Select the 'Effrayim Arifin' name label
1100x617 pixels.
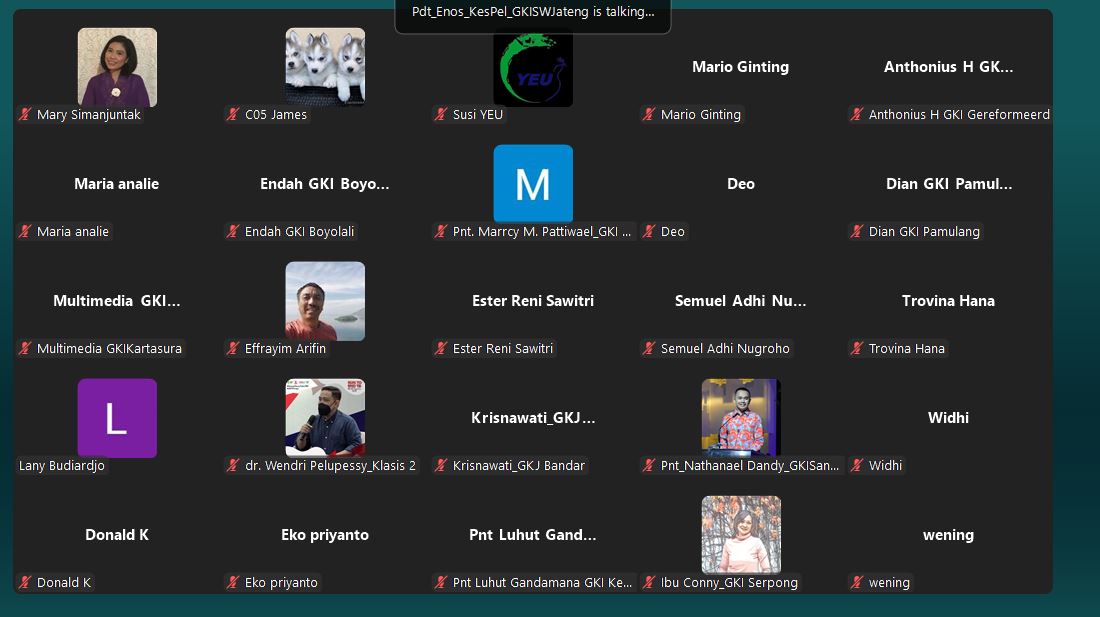click(x=286, y=348)
